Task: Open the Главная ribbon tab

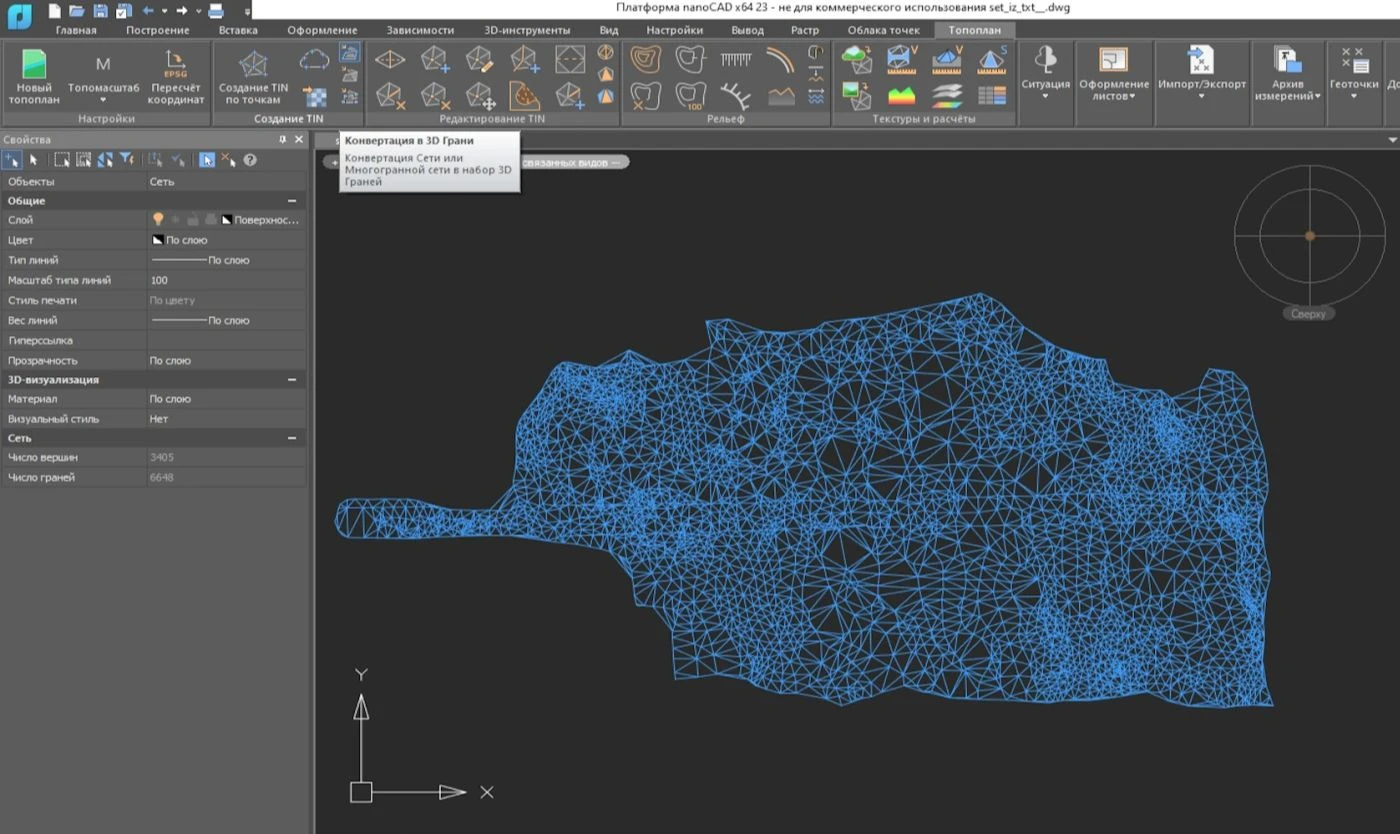Action: coord(76,30)
